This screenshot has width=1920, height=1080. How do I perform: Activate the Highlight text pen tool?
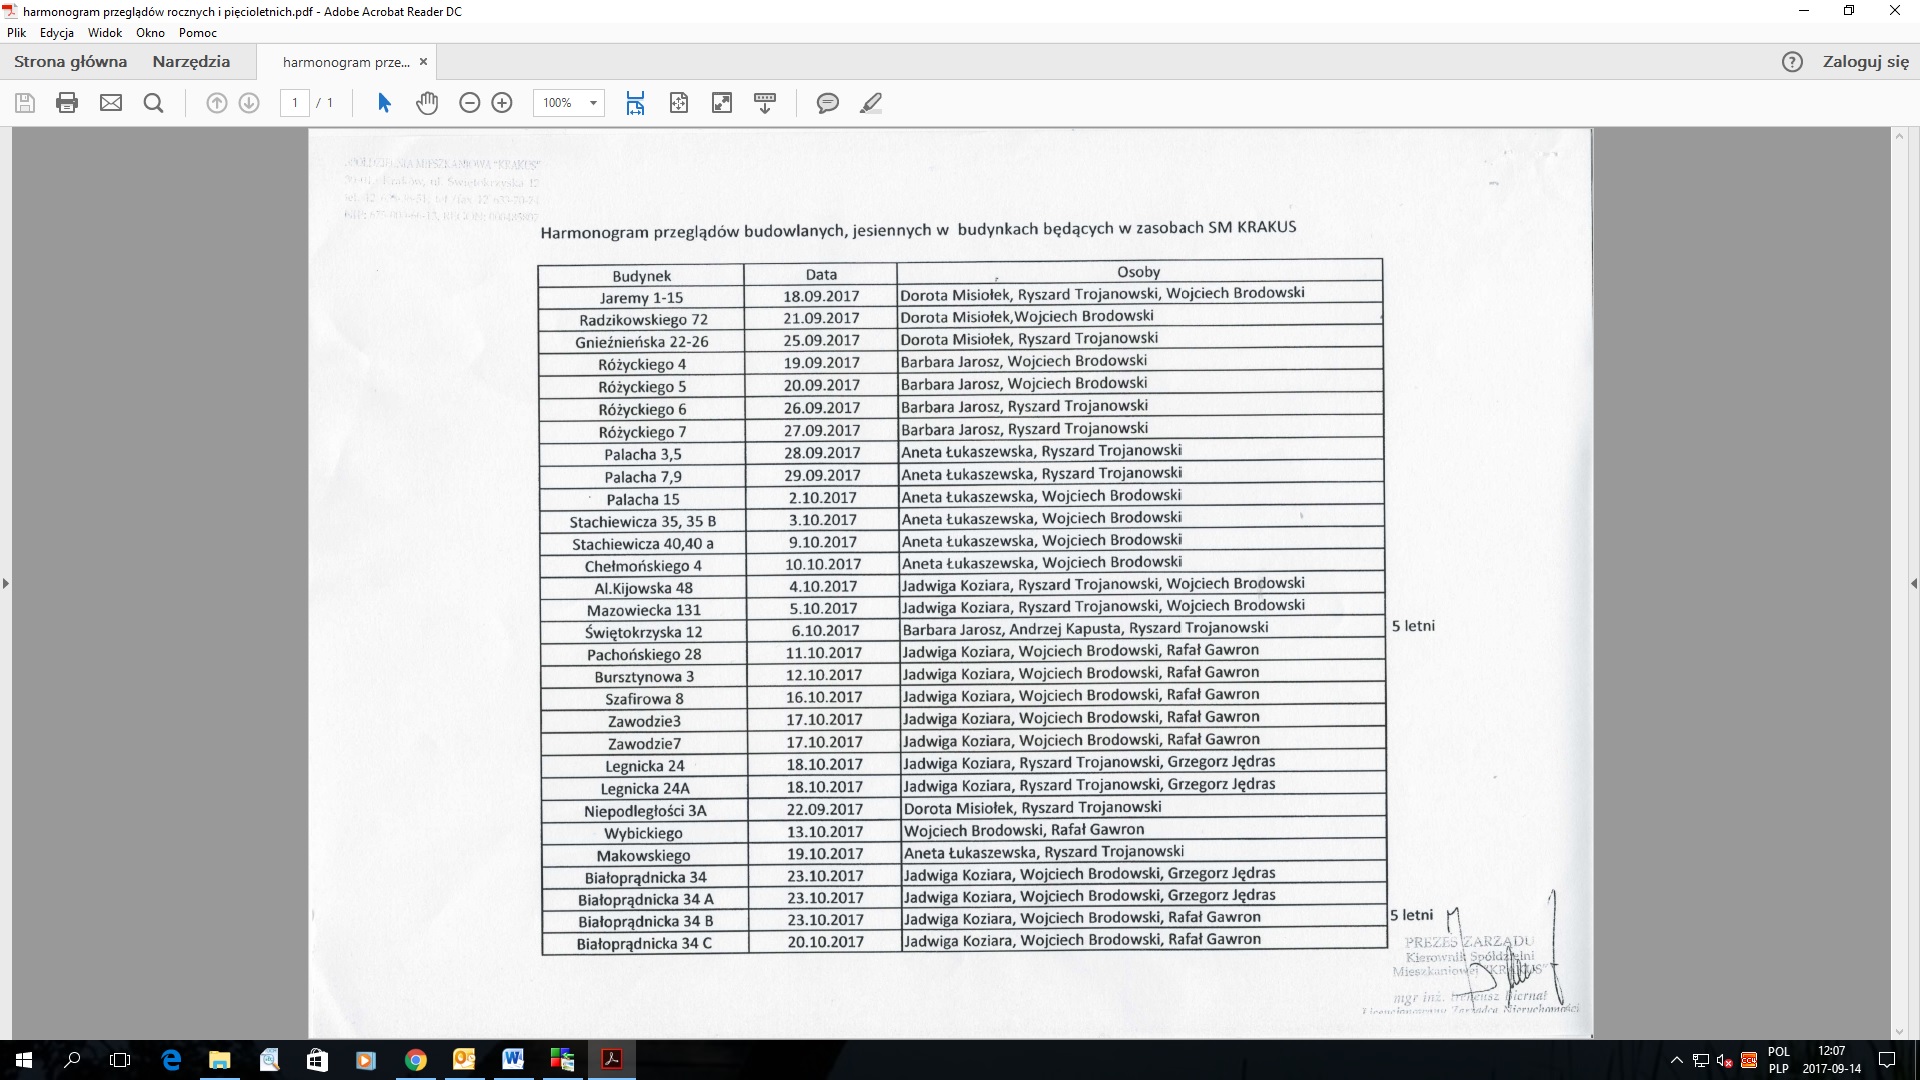(871, 103)
